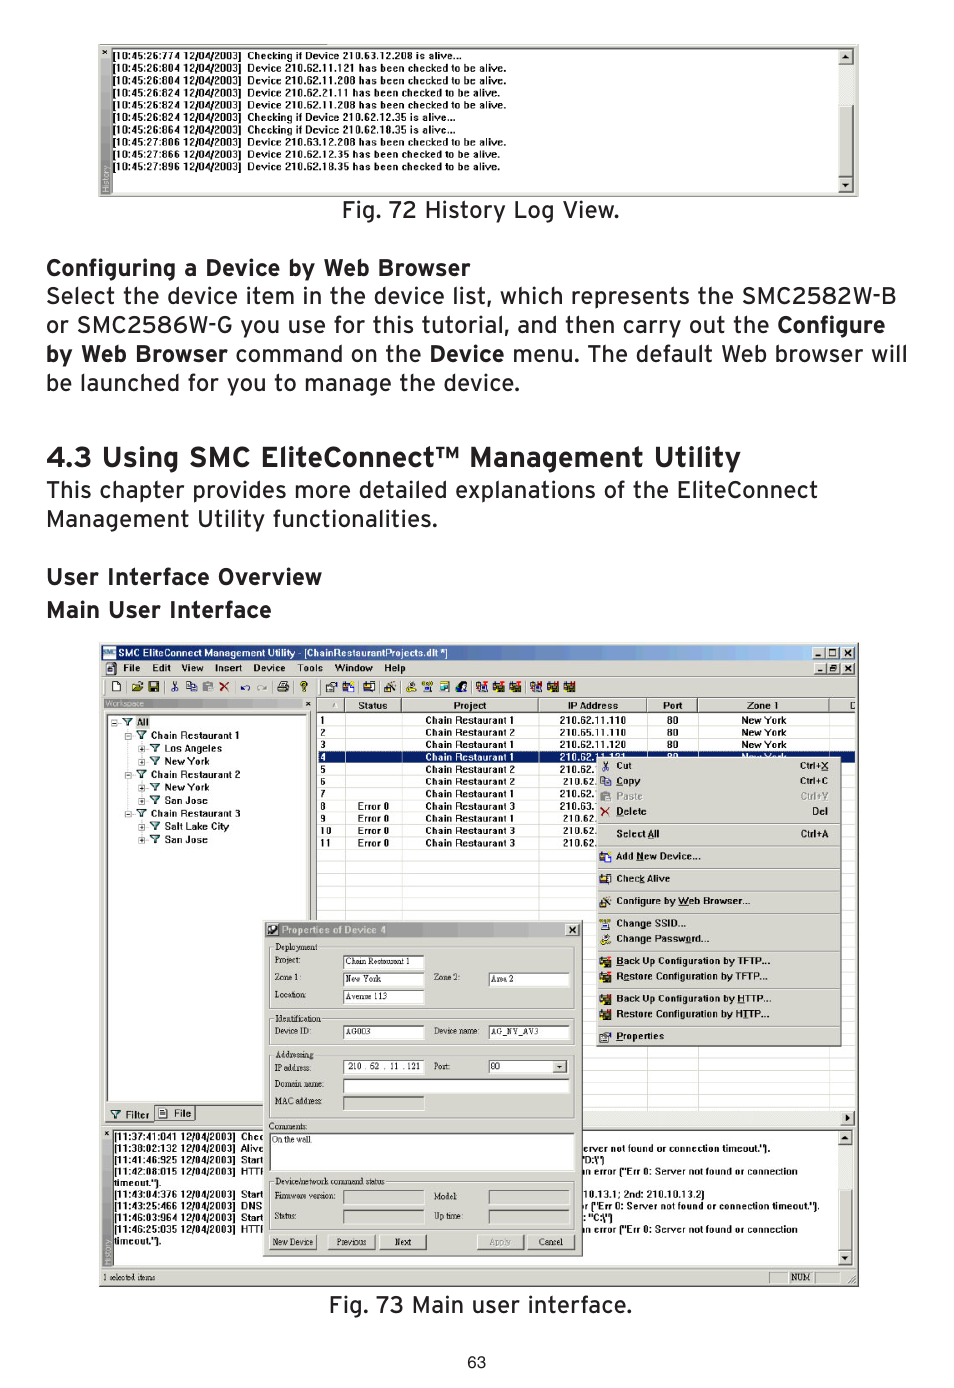Click the Cut scissors toolbar icon
This screenshot has width=954, height=1388.
(x=175, y=687)
